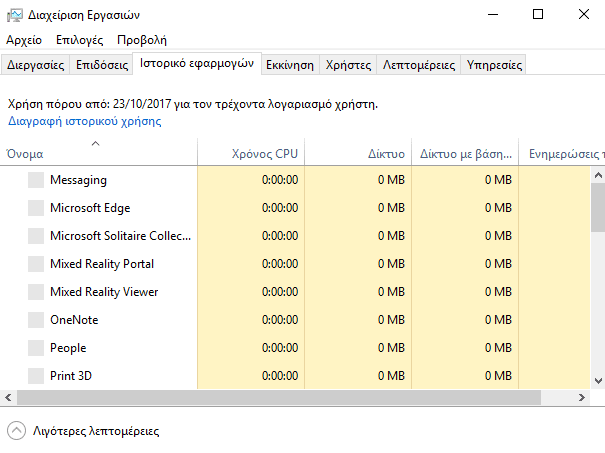Select the Mixed Reality Viewer row name
The width and height of the screenshot is (605, 453).
click(x=104, y=292)
